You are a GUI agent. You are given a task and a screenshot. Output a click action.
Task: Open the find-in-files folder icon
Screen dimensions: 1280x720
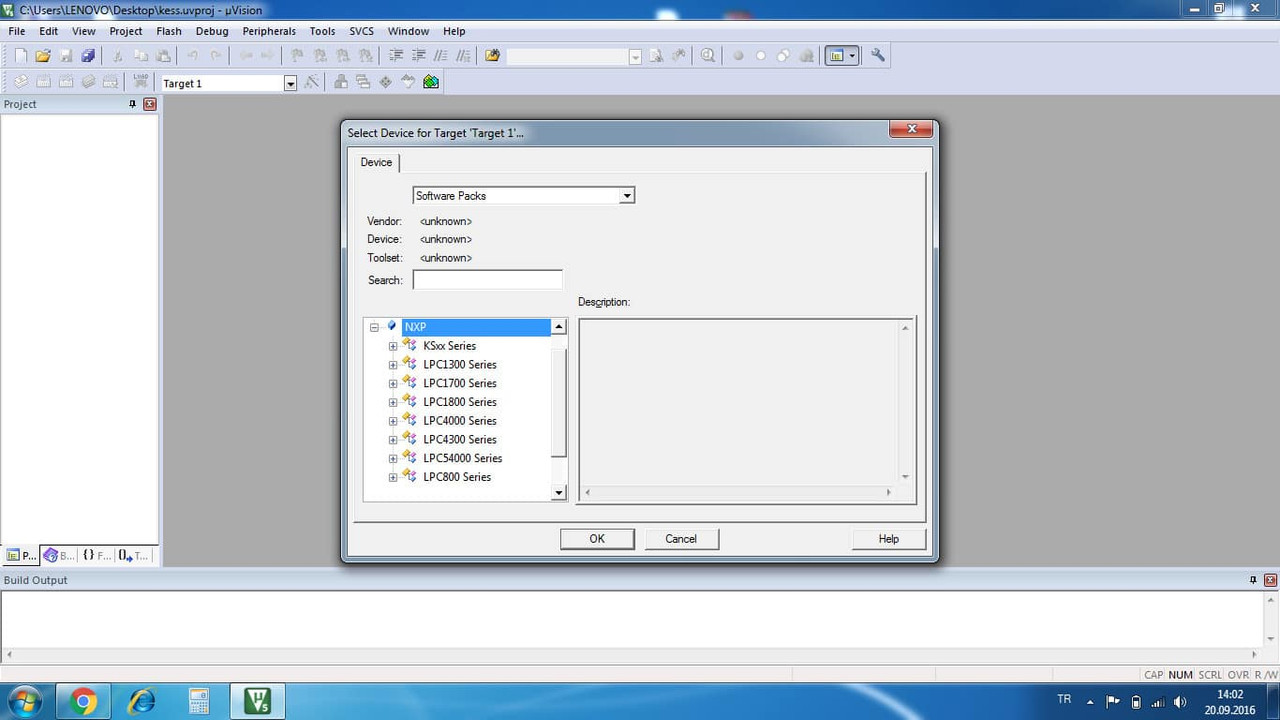(x=492, y=56)
